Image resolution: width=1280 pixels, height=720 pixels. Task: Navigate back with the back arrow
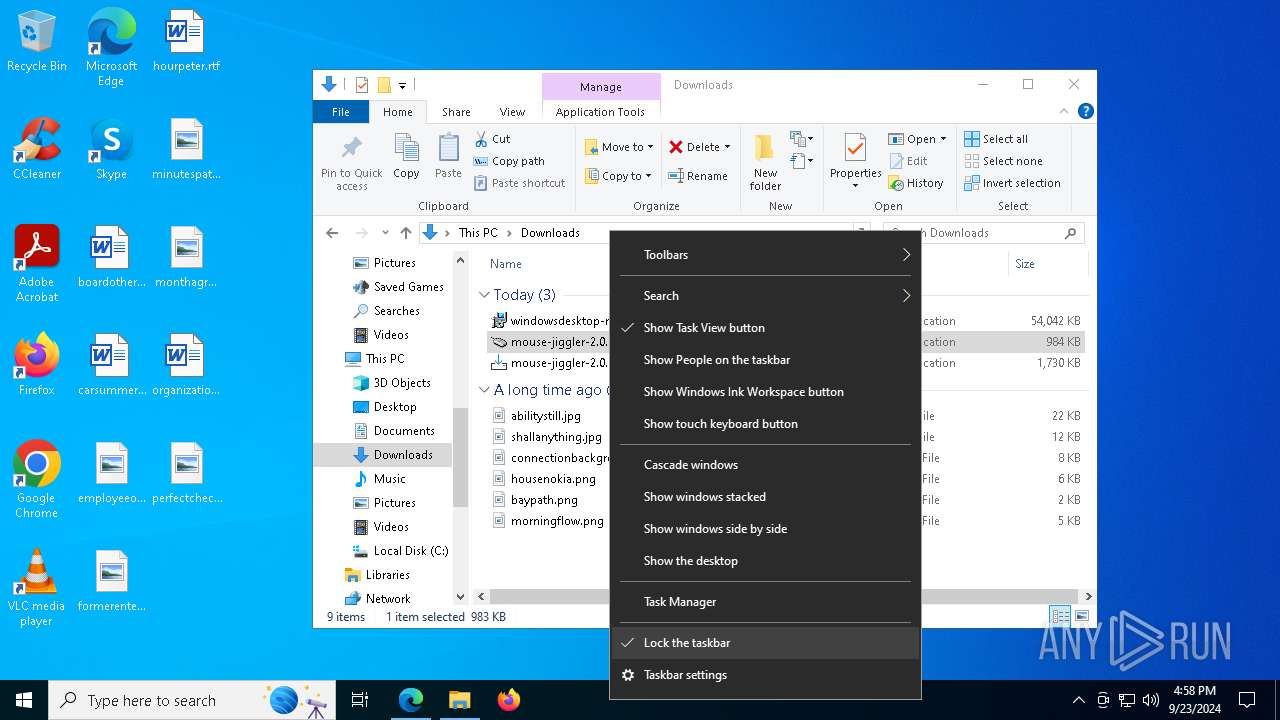(332, 233)
